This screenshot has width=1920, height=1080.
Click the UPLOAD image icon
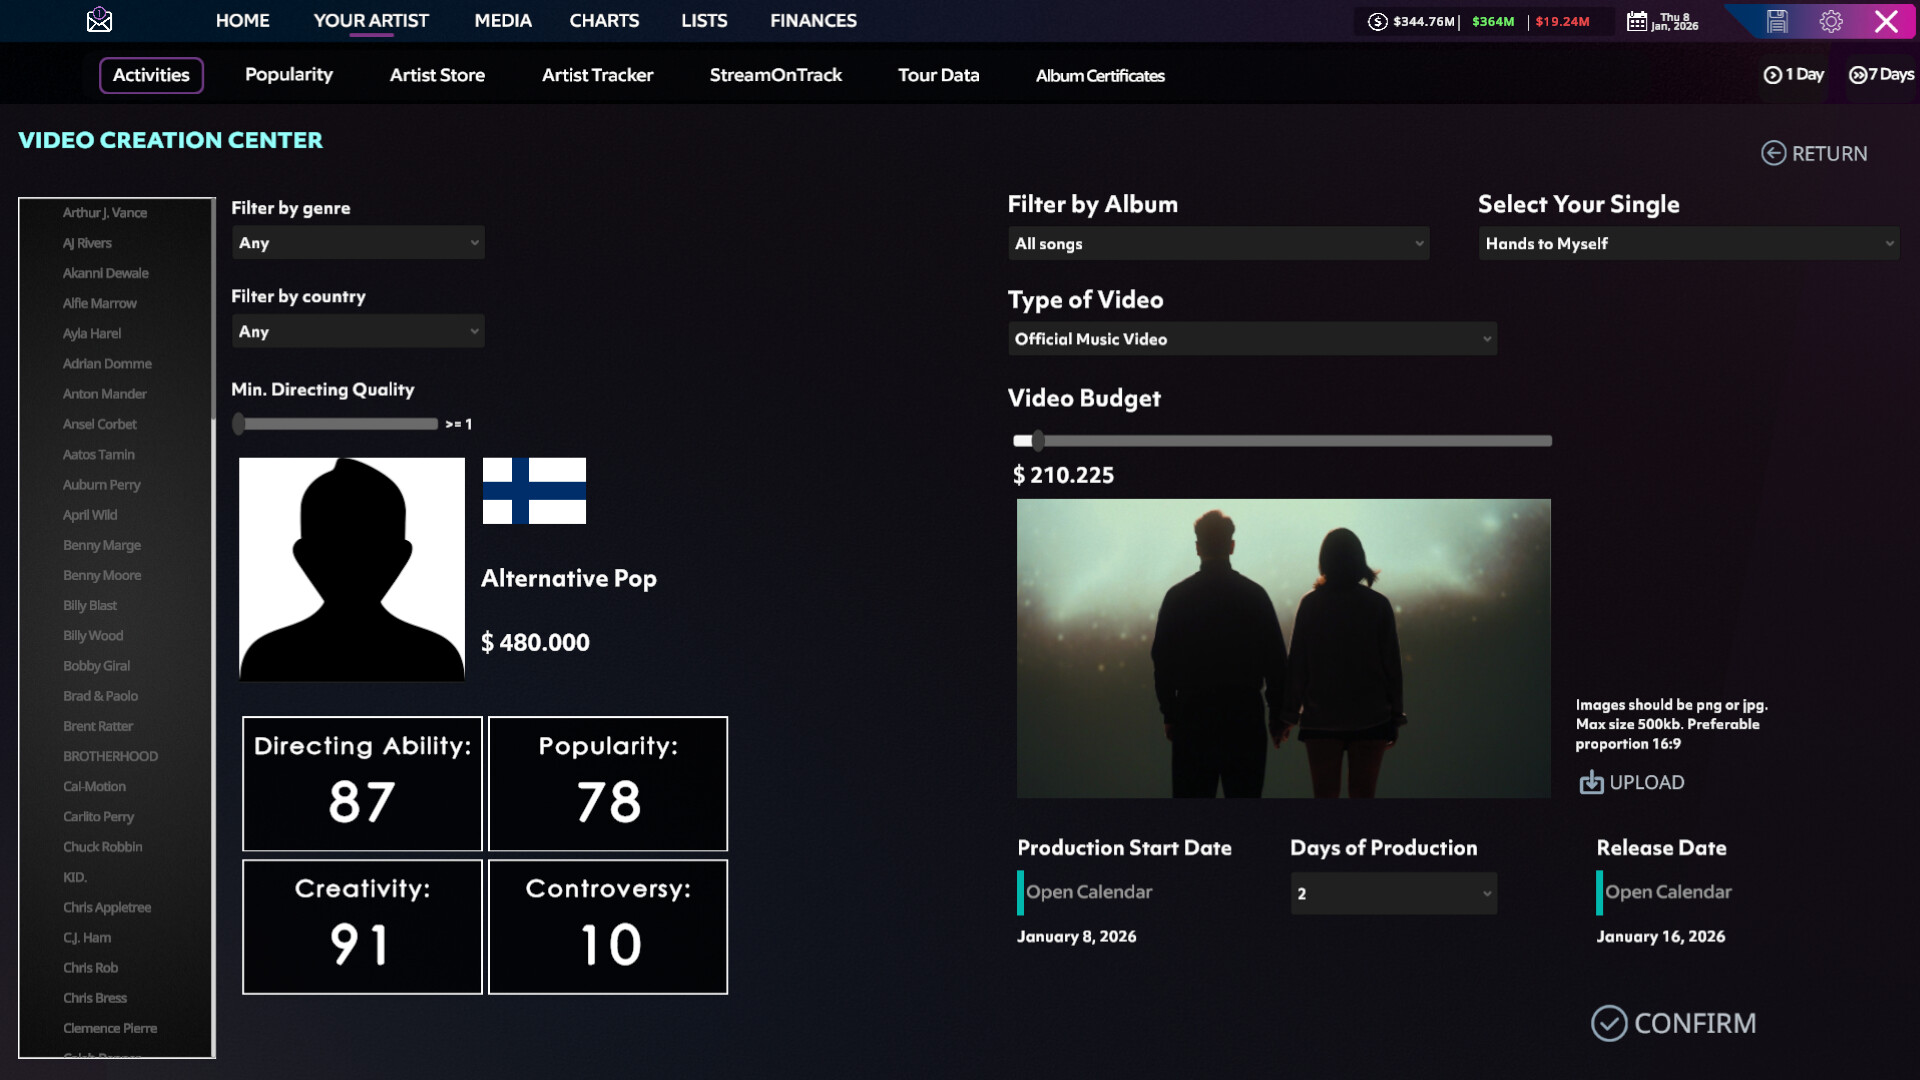[x=1591, y=782]
